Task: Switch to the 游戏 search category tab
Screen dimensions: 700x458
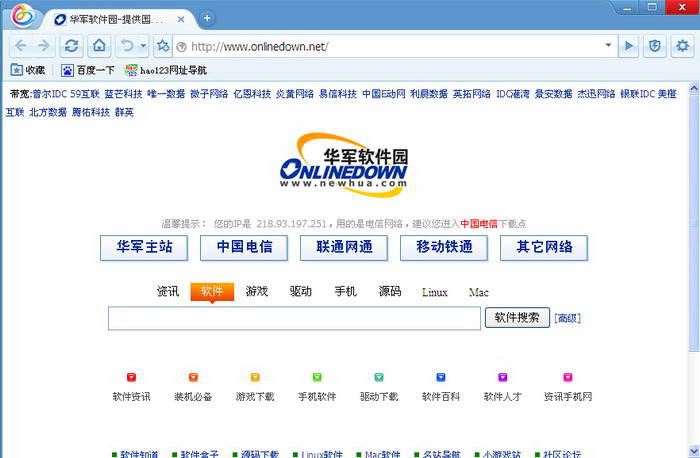Action: [x=257, y=292]
